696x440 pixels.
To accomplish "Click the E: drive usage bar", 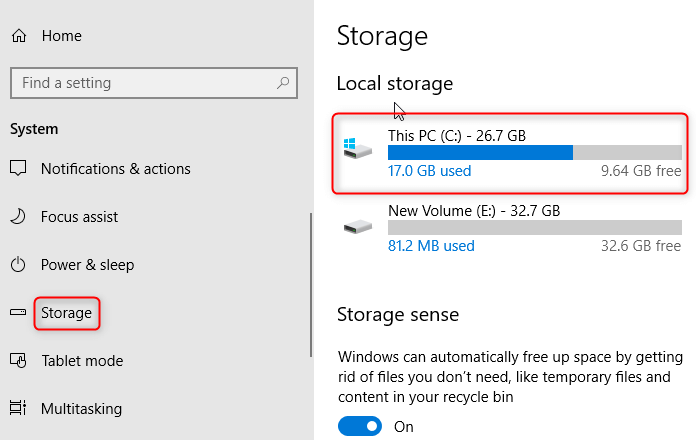I will click(535, 227).
